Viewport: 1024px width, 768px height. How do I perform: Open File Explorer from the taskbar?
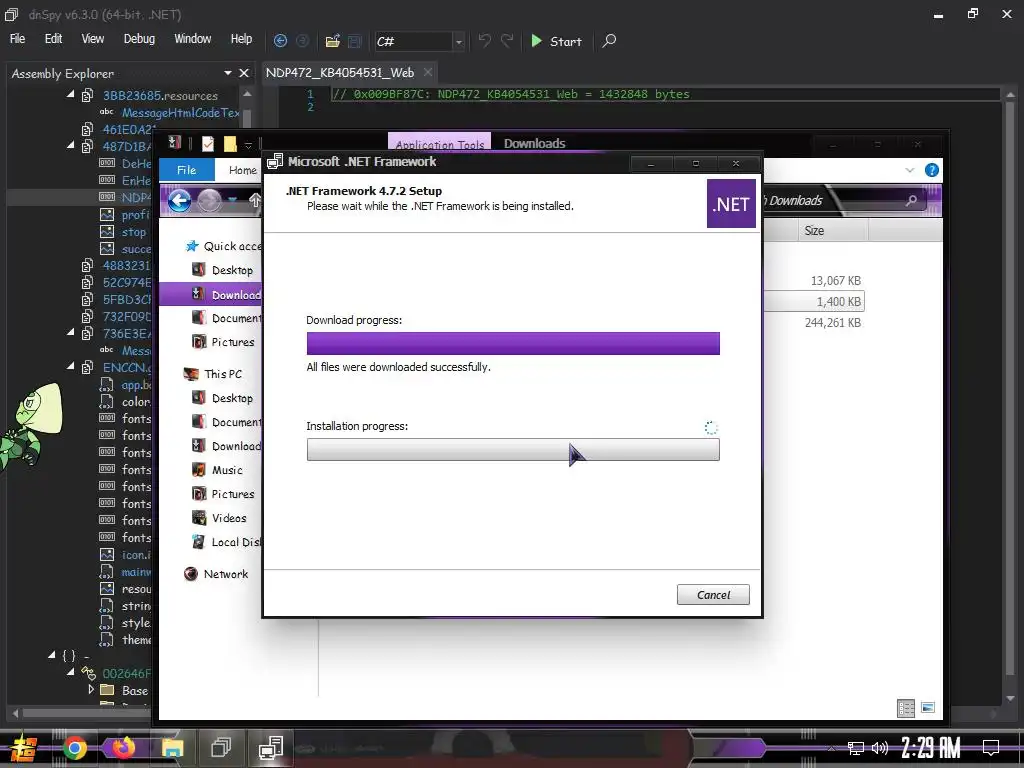172,748
